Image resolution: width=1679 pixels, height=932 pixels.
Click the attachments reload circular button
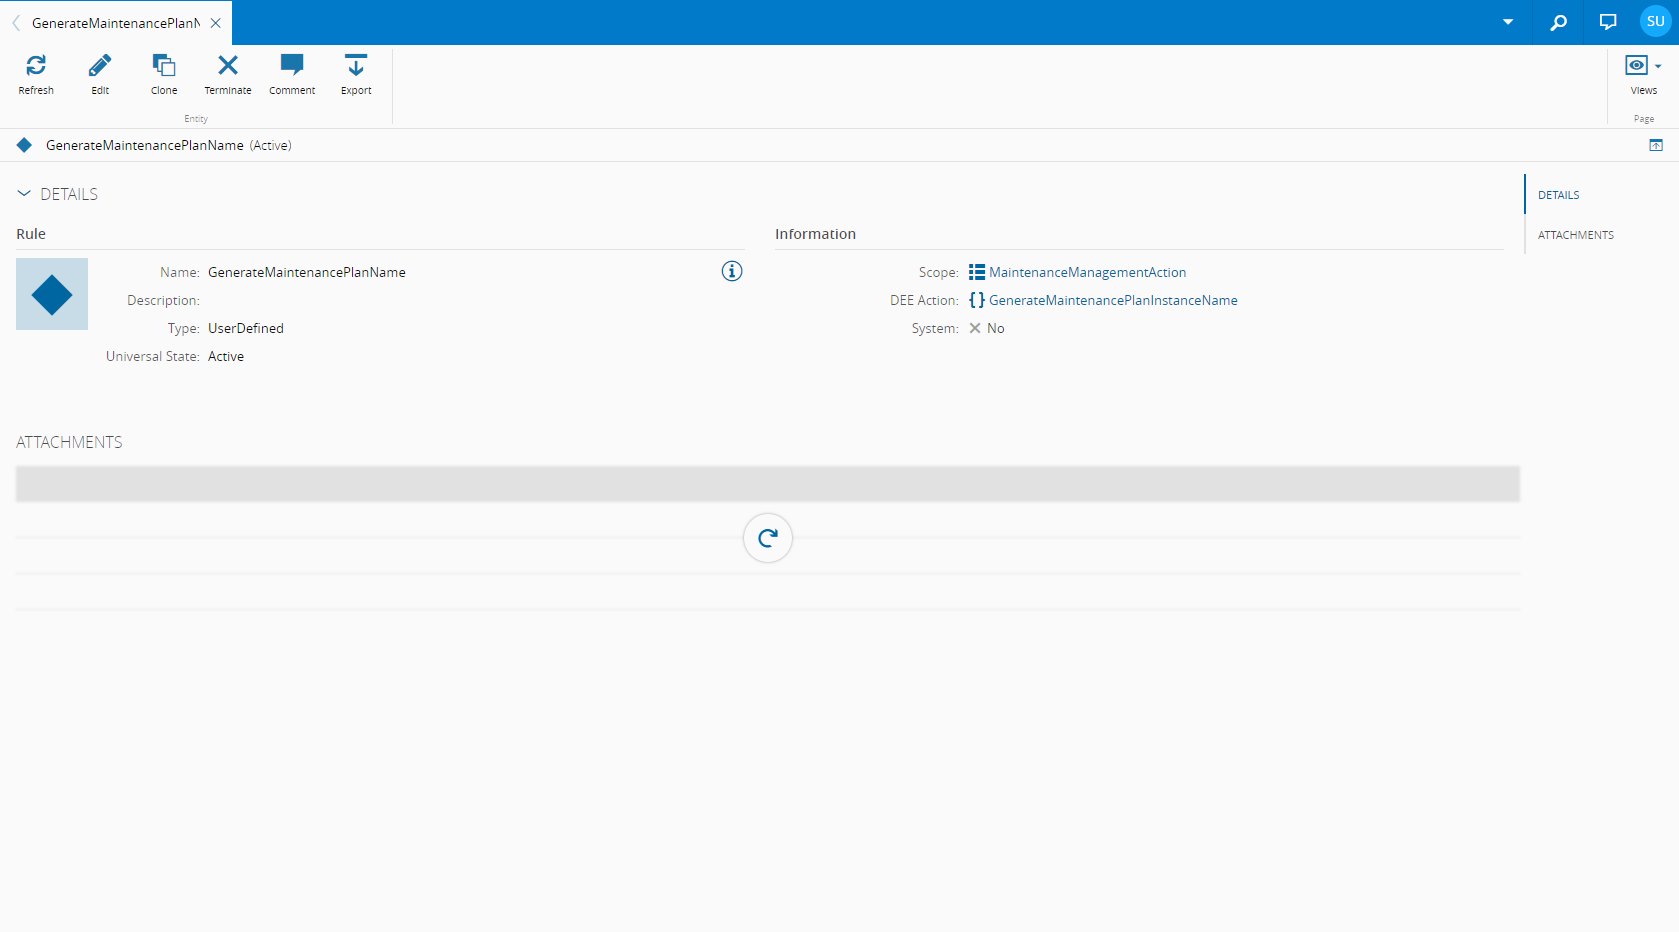click(768, 538)
